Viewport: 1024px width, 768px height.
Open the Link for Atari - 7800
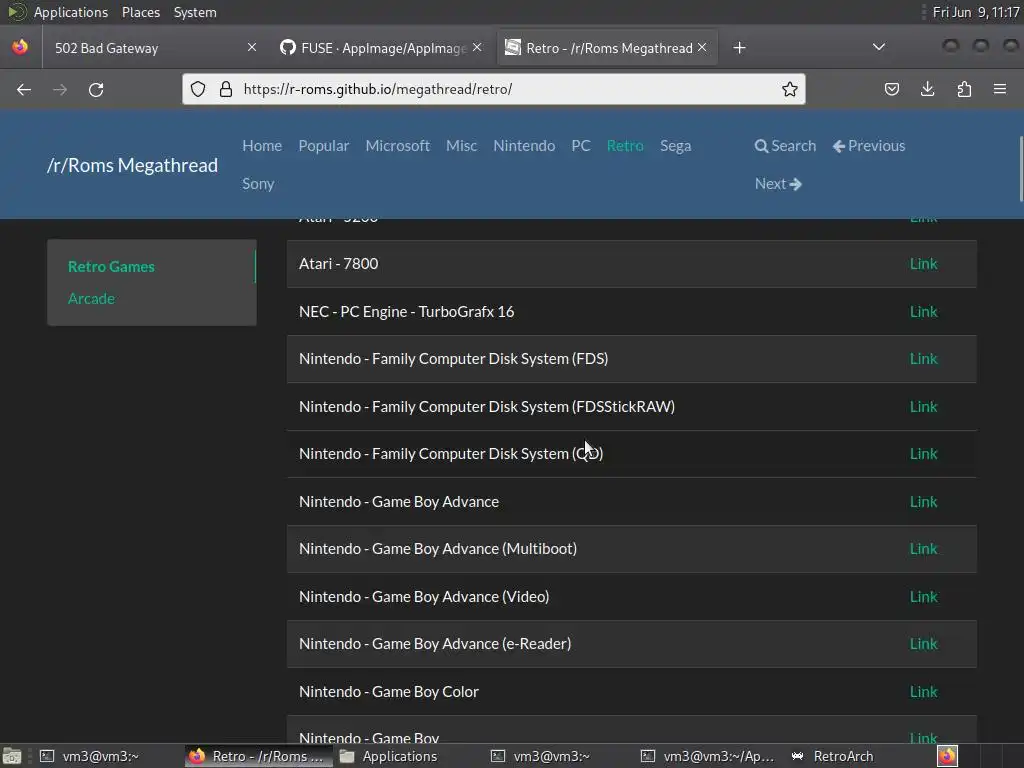click(923, 264)
